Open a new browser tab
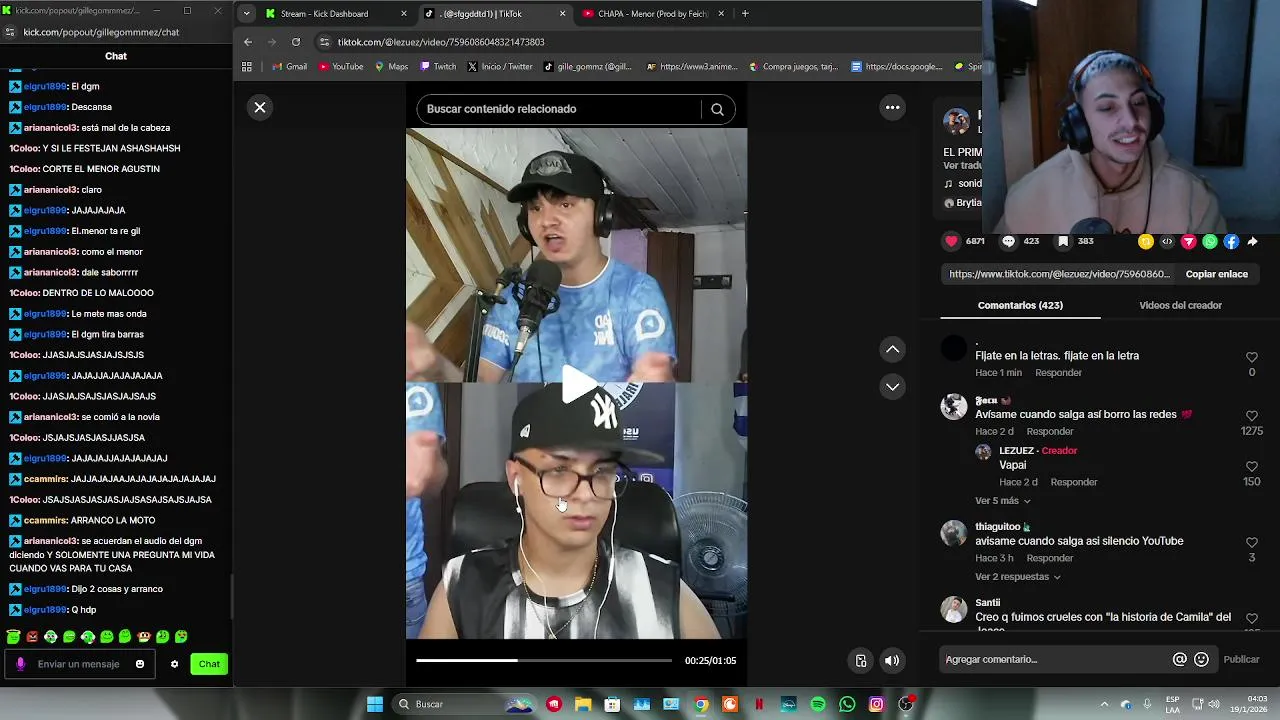1280x720 pixels. [x=745, y=14]
